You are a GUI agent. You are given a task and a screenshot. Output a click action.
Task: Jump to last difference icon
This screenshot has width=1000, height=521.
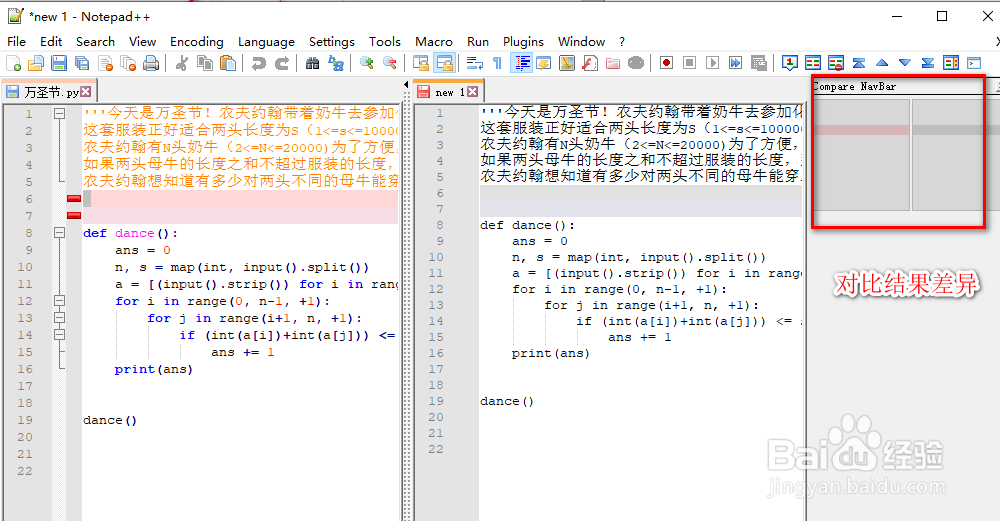928,62
